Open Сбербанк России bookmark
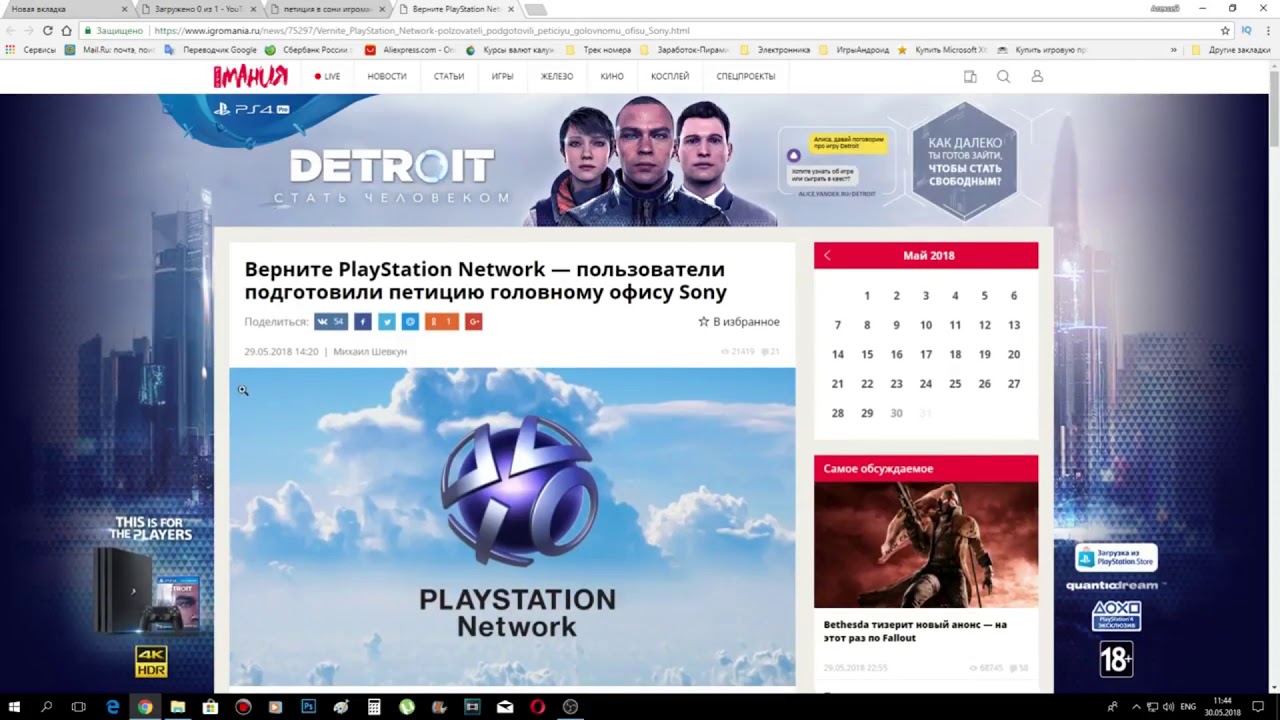 pos(308,49)
